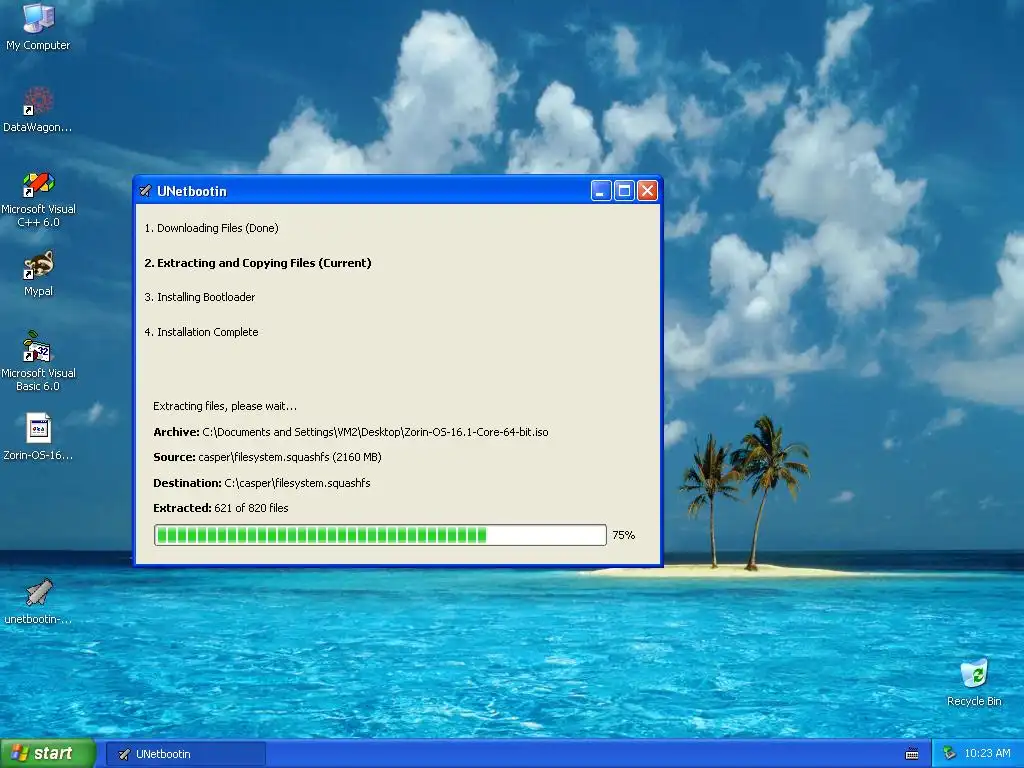Select Microsoft Visual Basic 6.0 shortcut

click(x=39, y=361)
